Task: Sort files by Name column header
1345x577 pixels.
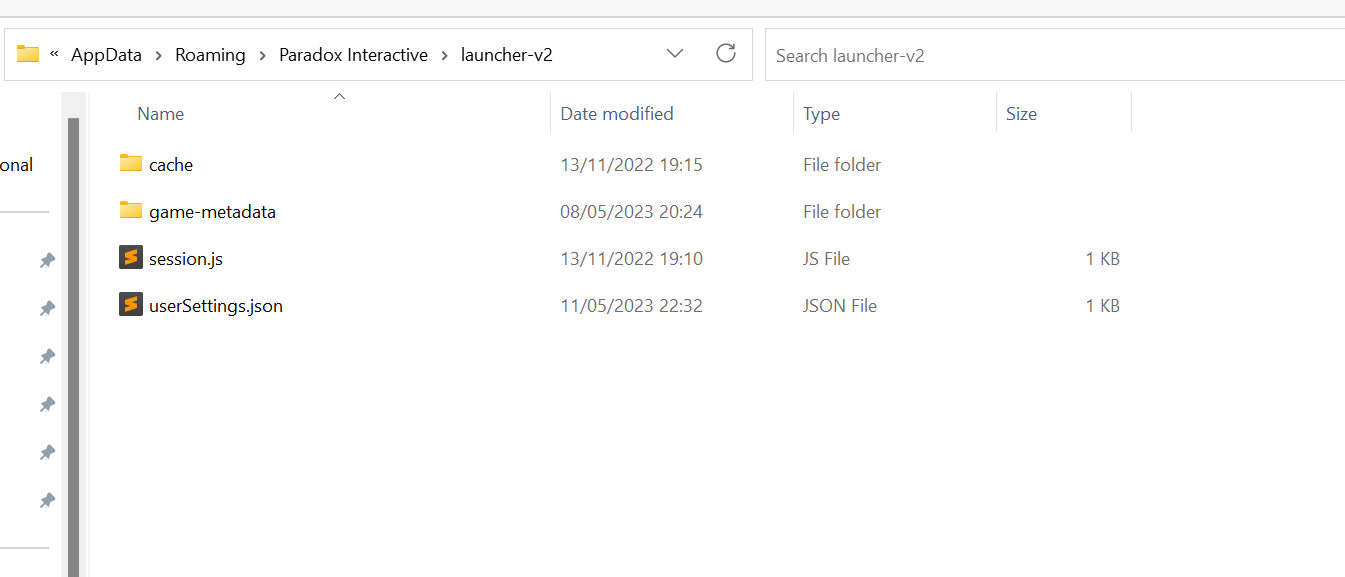Action: [x=161, y=114]
